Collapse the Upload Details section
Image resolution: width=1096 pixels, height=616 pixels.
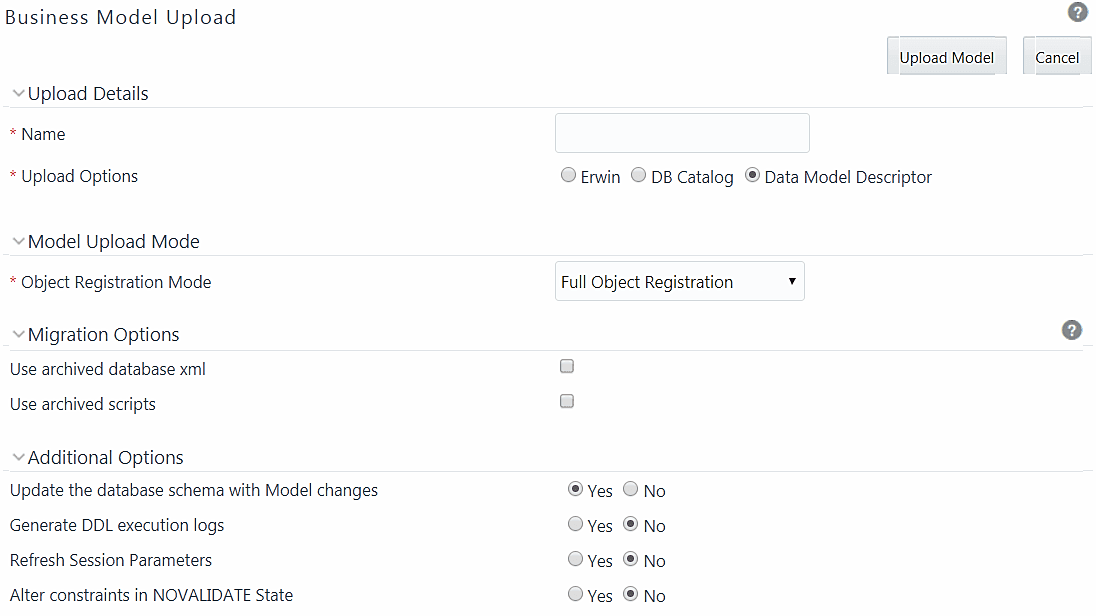pos(18,92)
